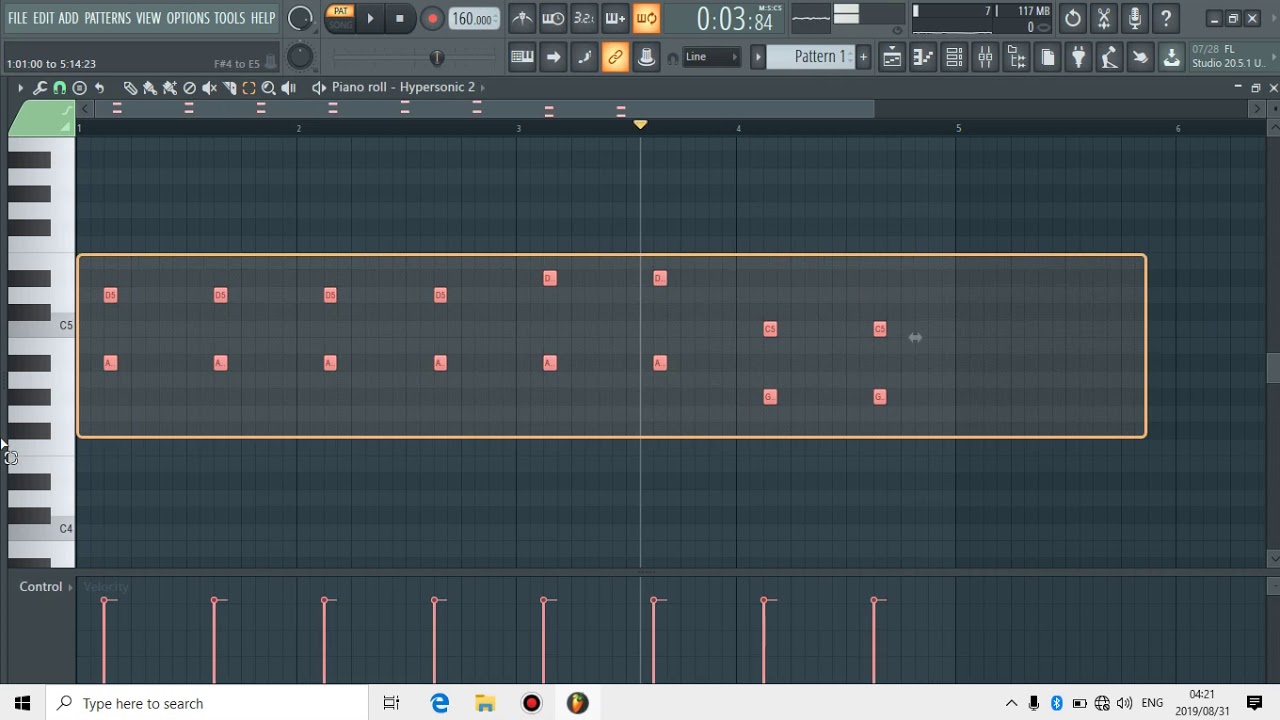Select the Delete tool

[189, 88]
